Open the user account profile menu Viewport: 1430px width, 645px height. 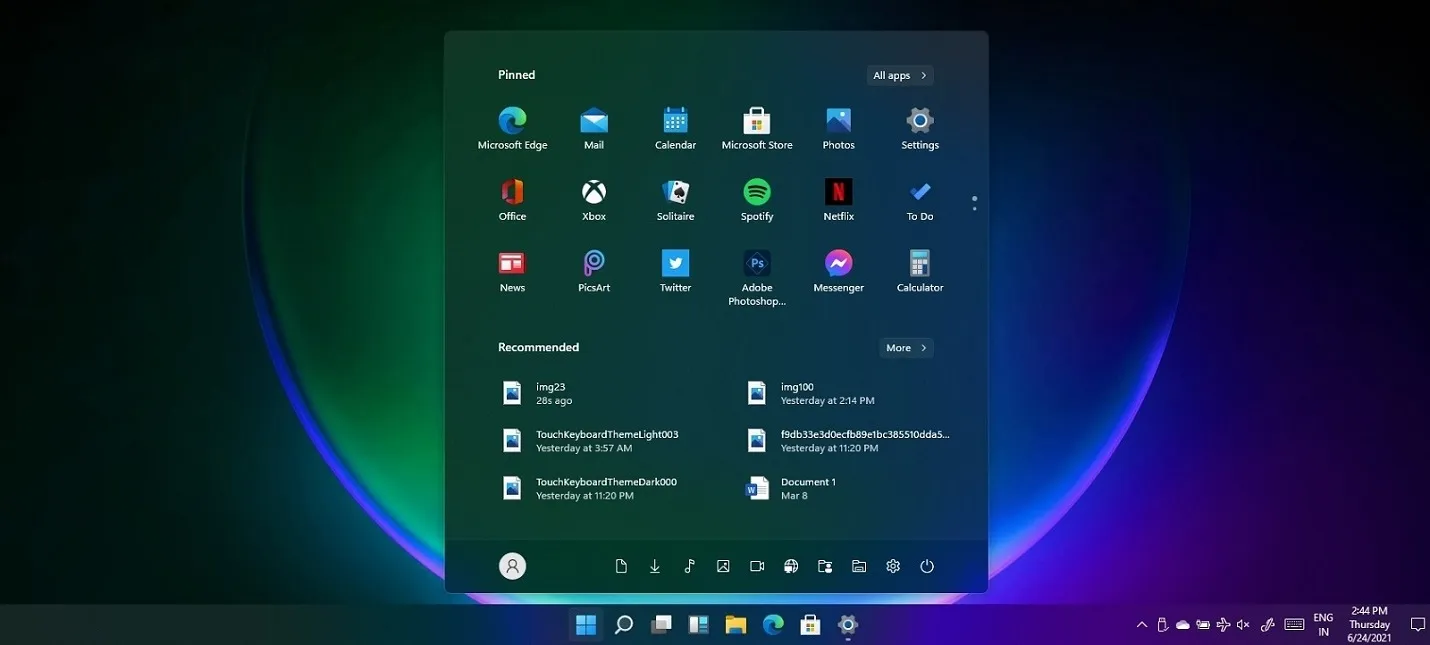(x=512, y=566)
